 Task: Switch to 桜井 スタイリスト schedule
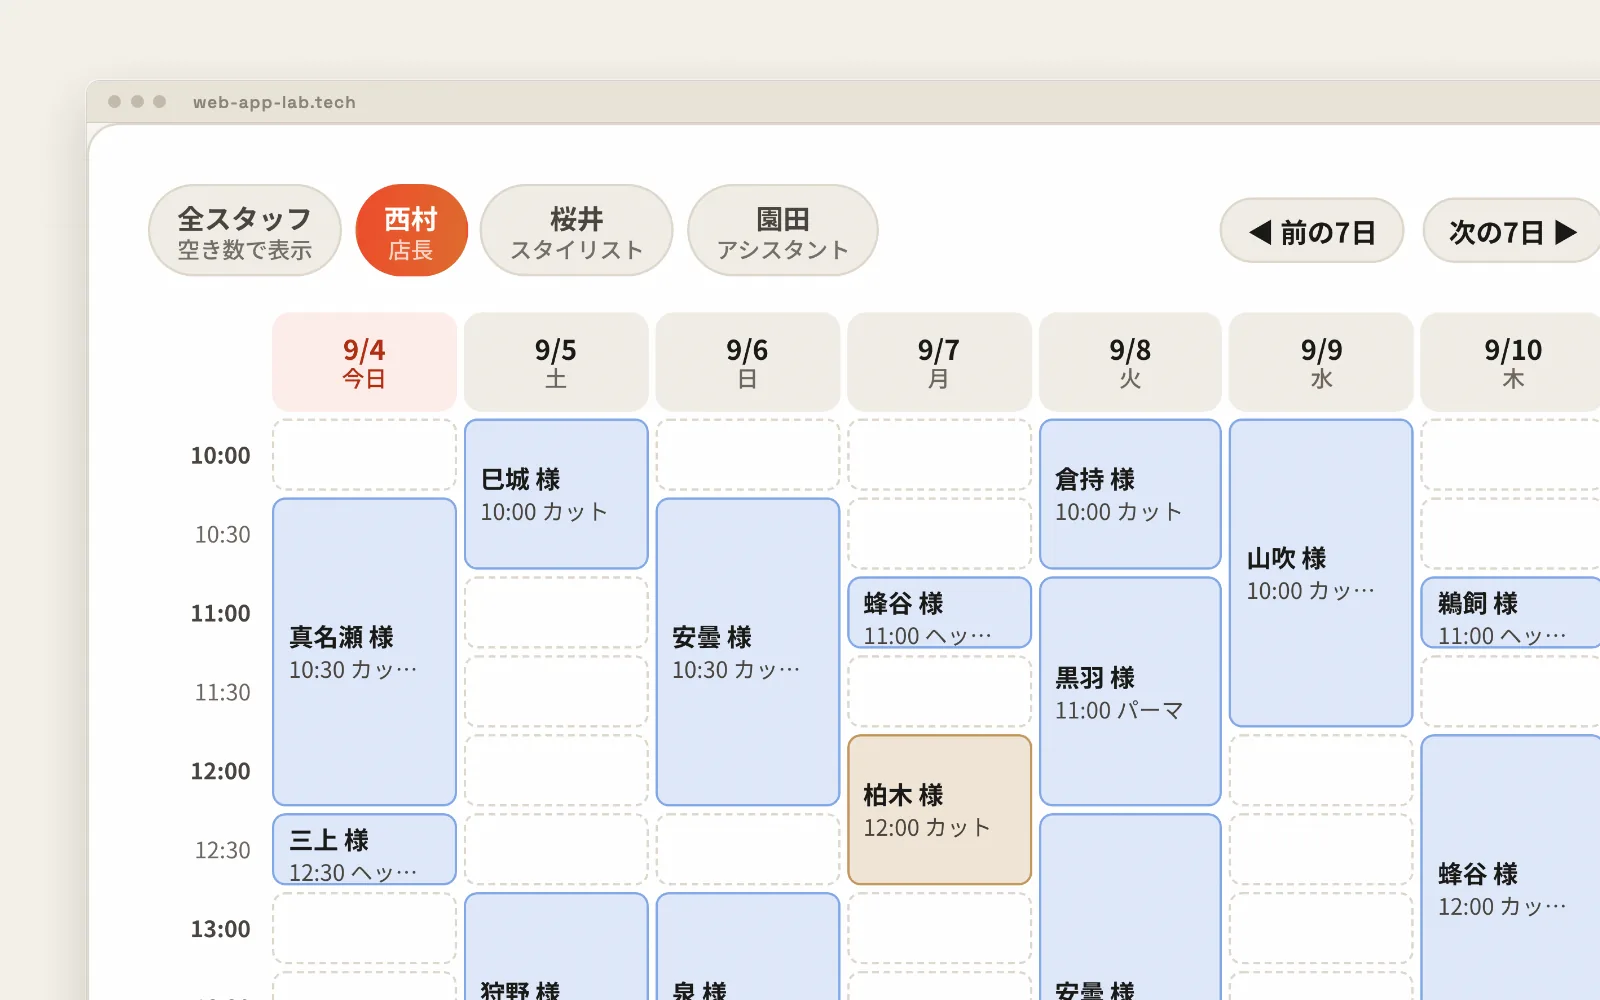pyautogui.click(x=576, y=230)
